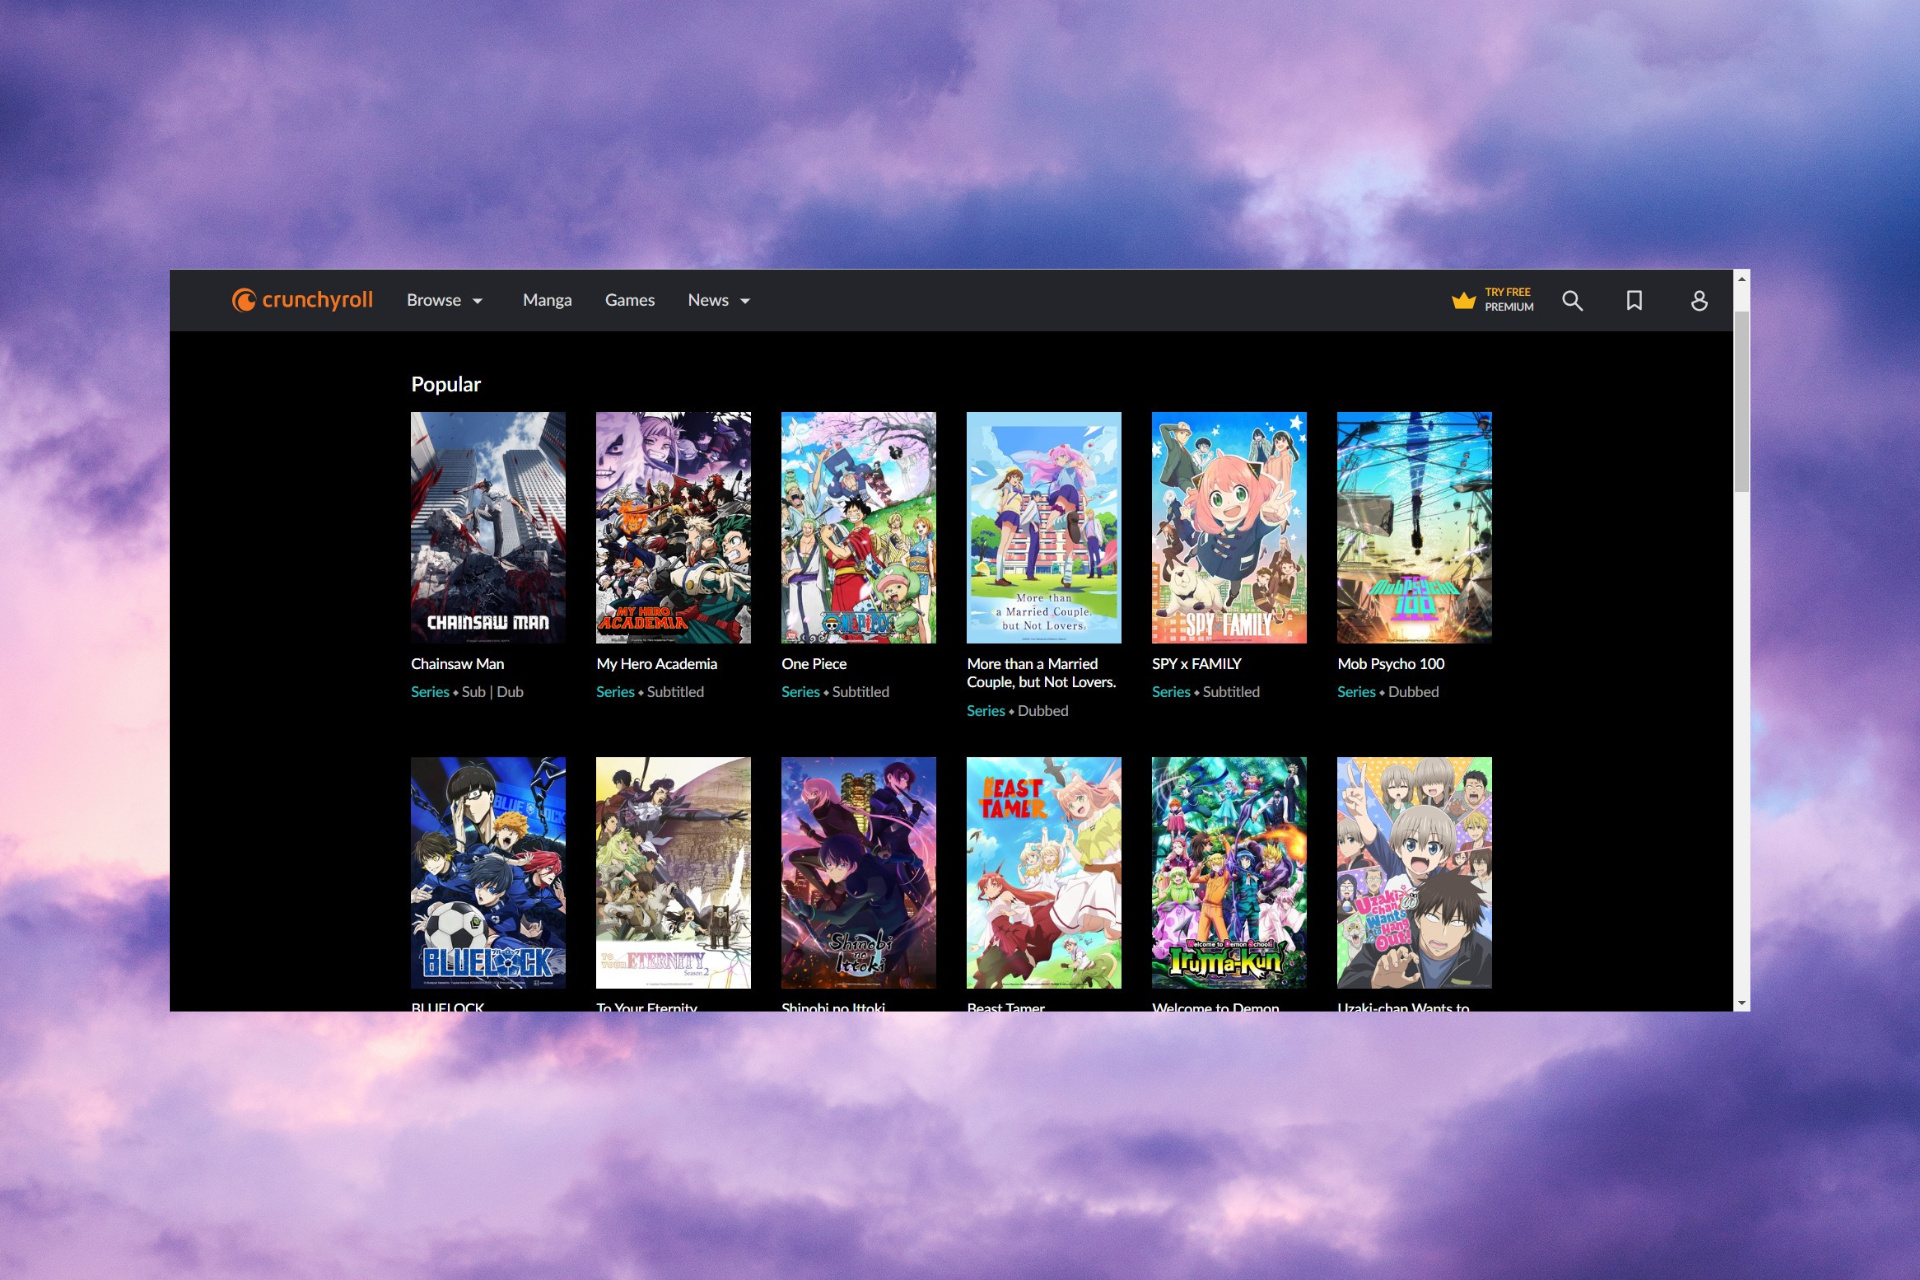Click Series label under My Hero Academia

click(615, 692)
